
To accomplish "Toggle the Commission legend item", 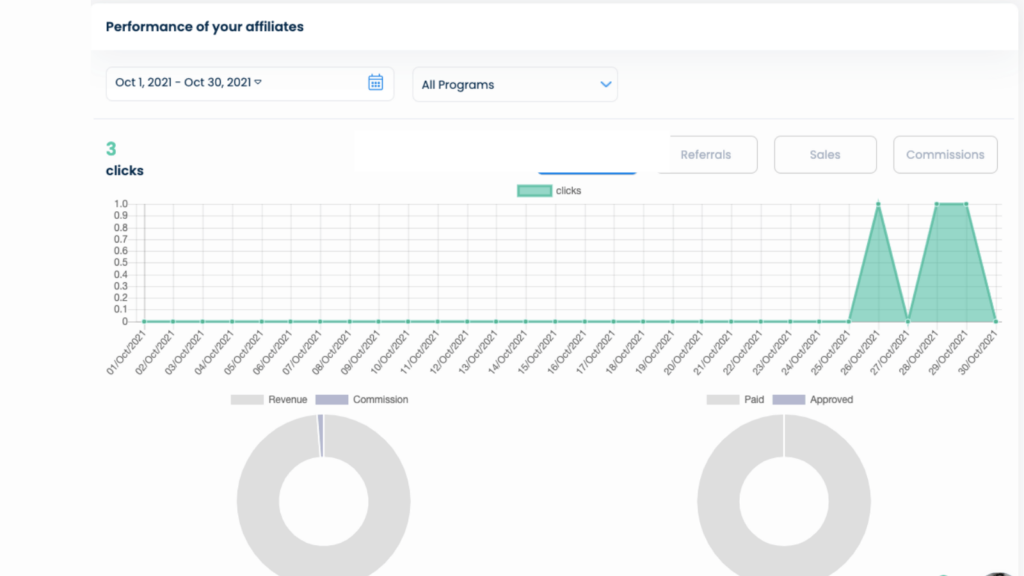I will (362, 400).
